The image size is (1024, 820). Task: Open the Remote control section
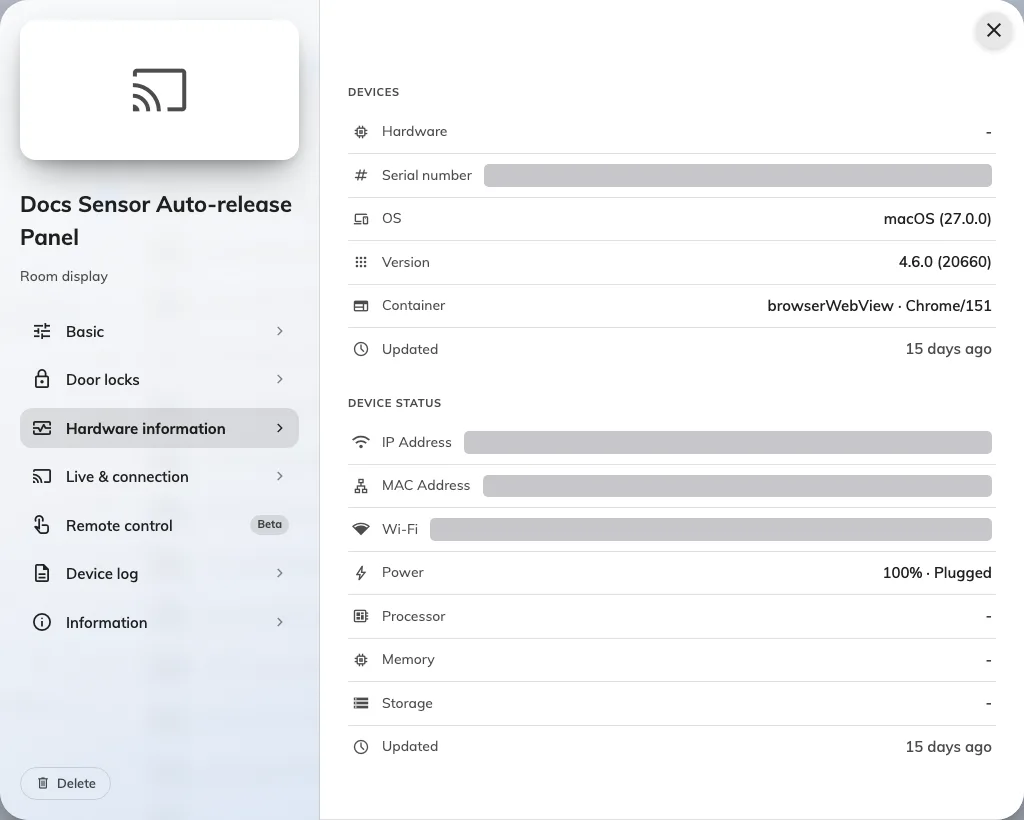point(159,525)
